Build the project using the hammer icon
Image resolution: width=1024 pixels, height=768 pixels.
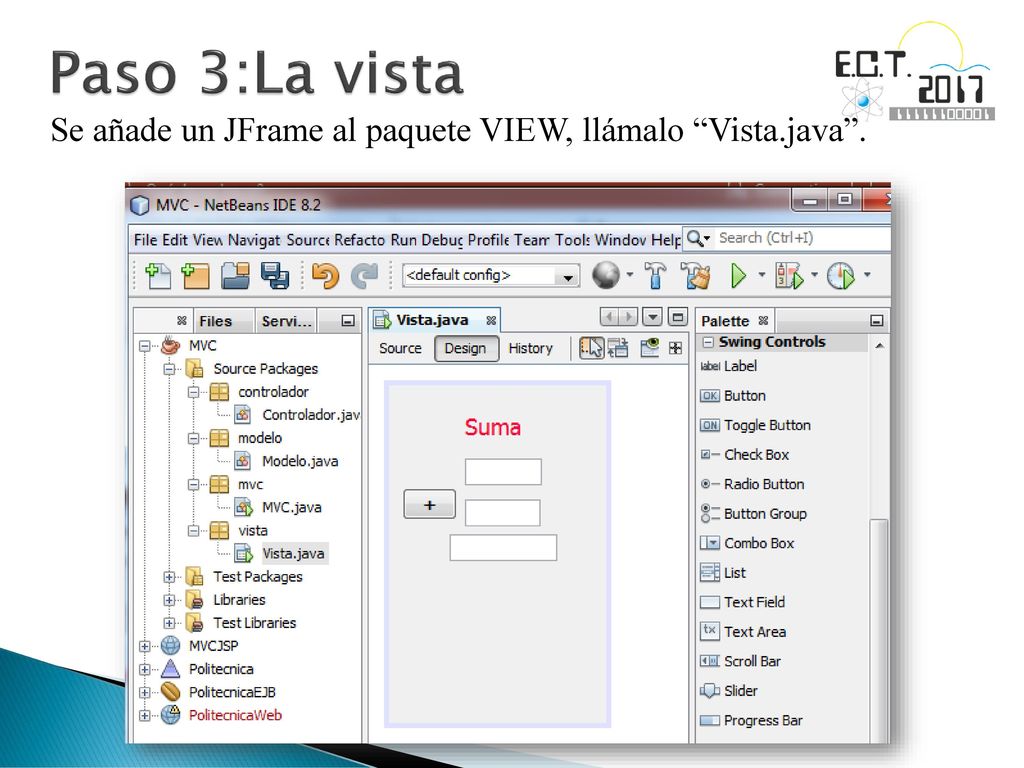click(655, 275)
